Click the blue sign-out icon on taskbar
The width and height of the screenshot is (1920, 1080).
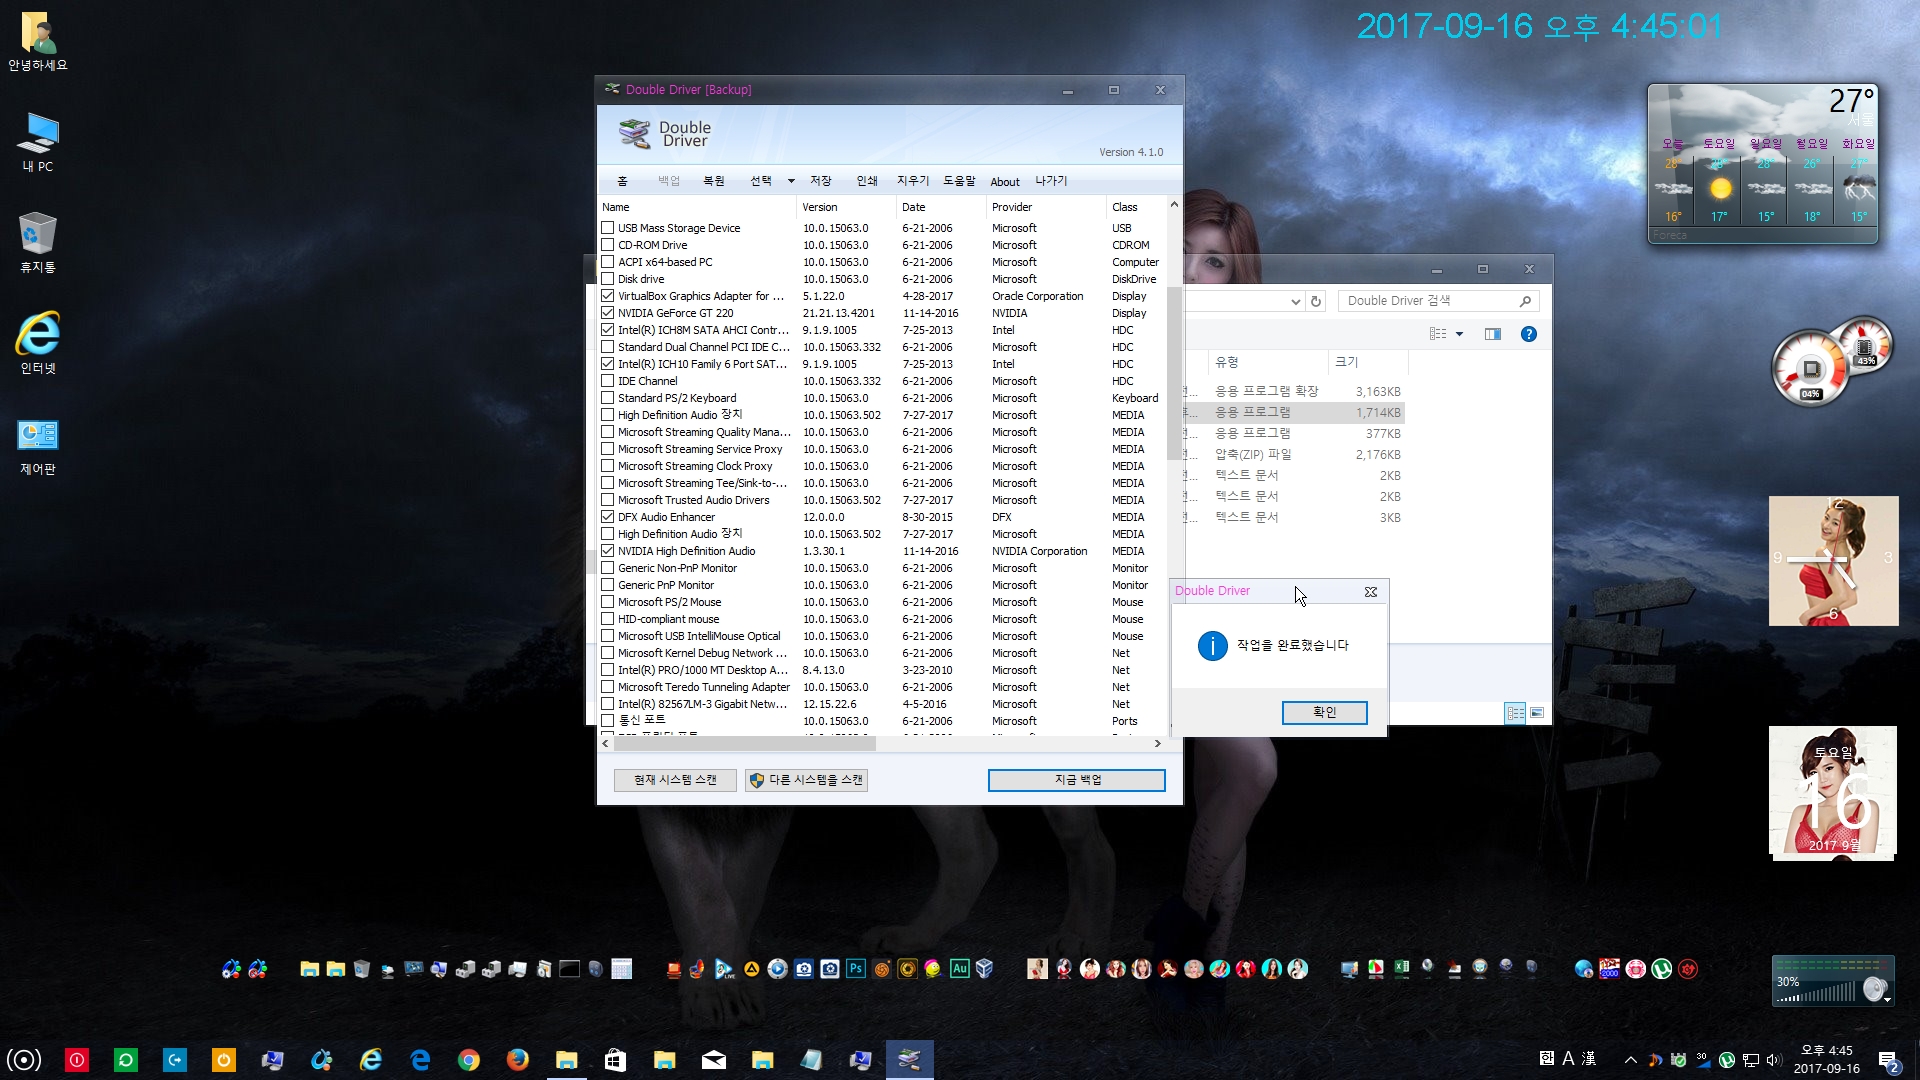[175, 1060]
